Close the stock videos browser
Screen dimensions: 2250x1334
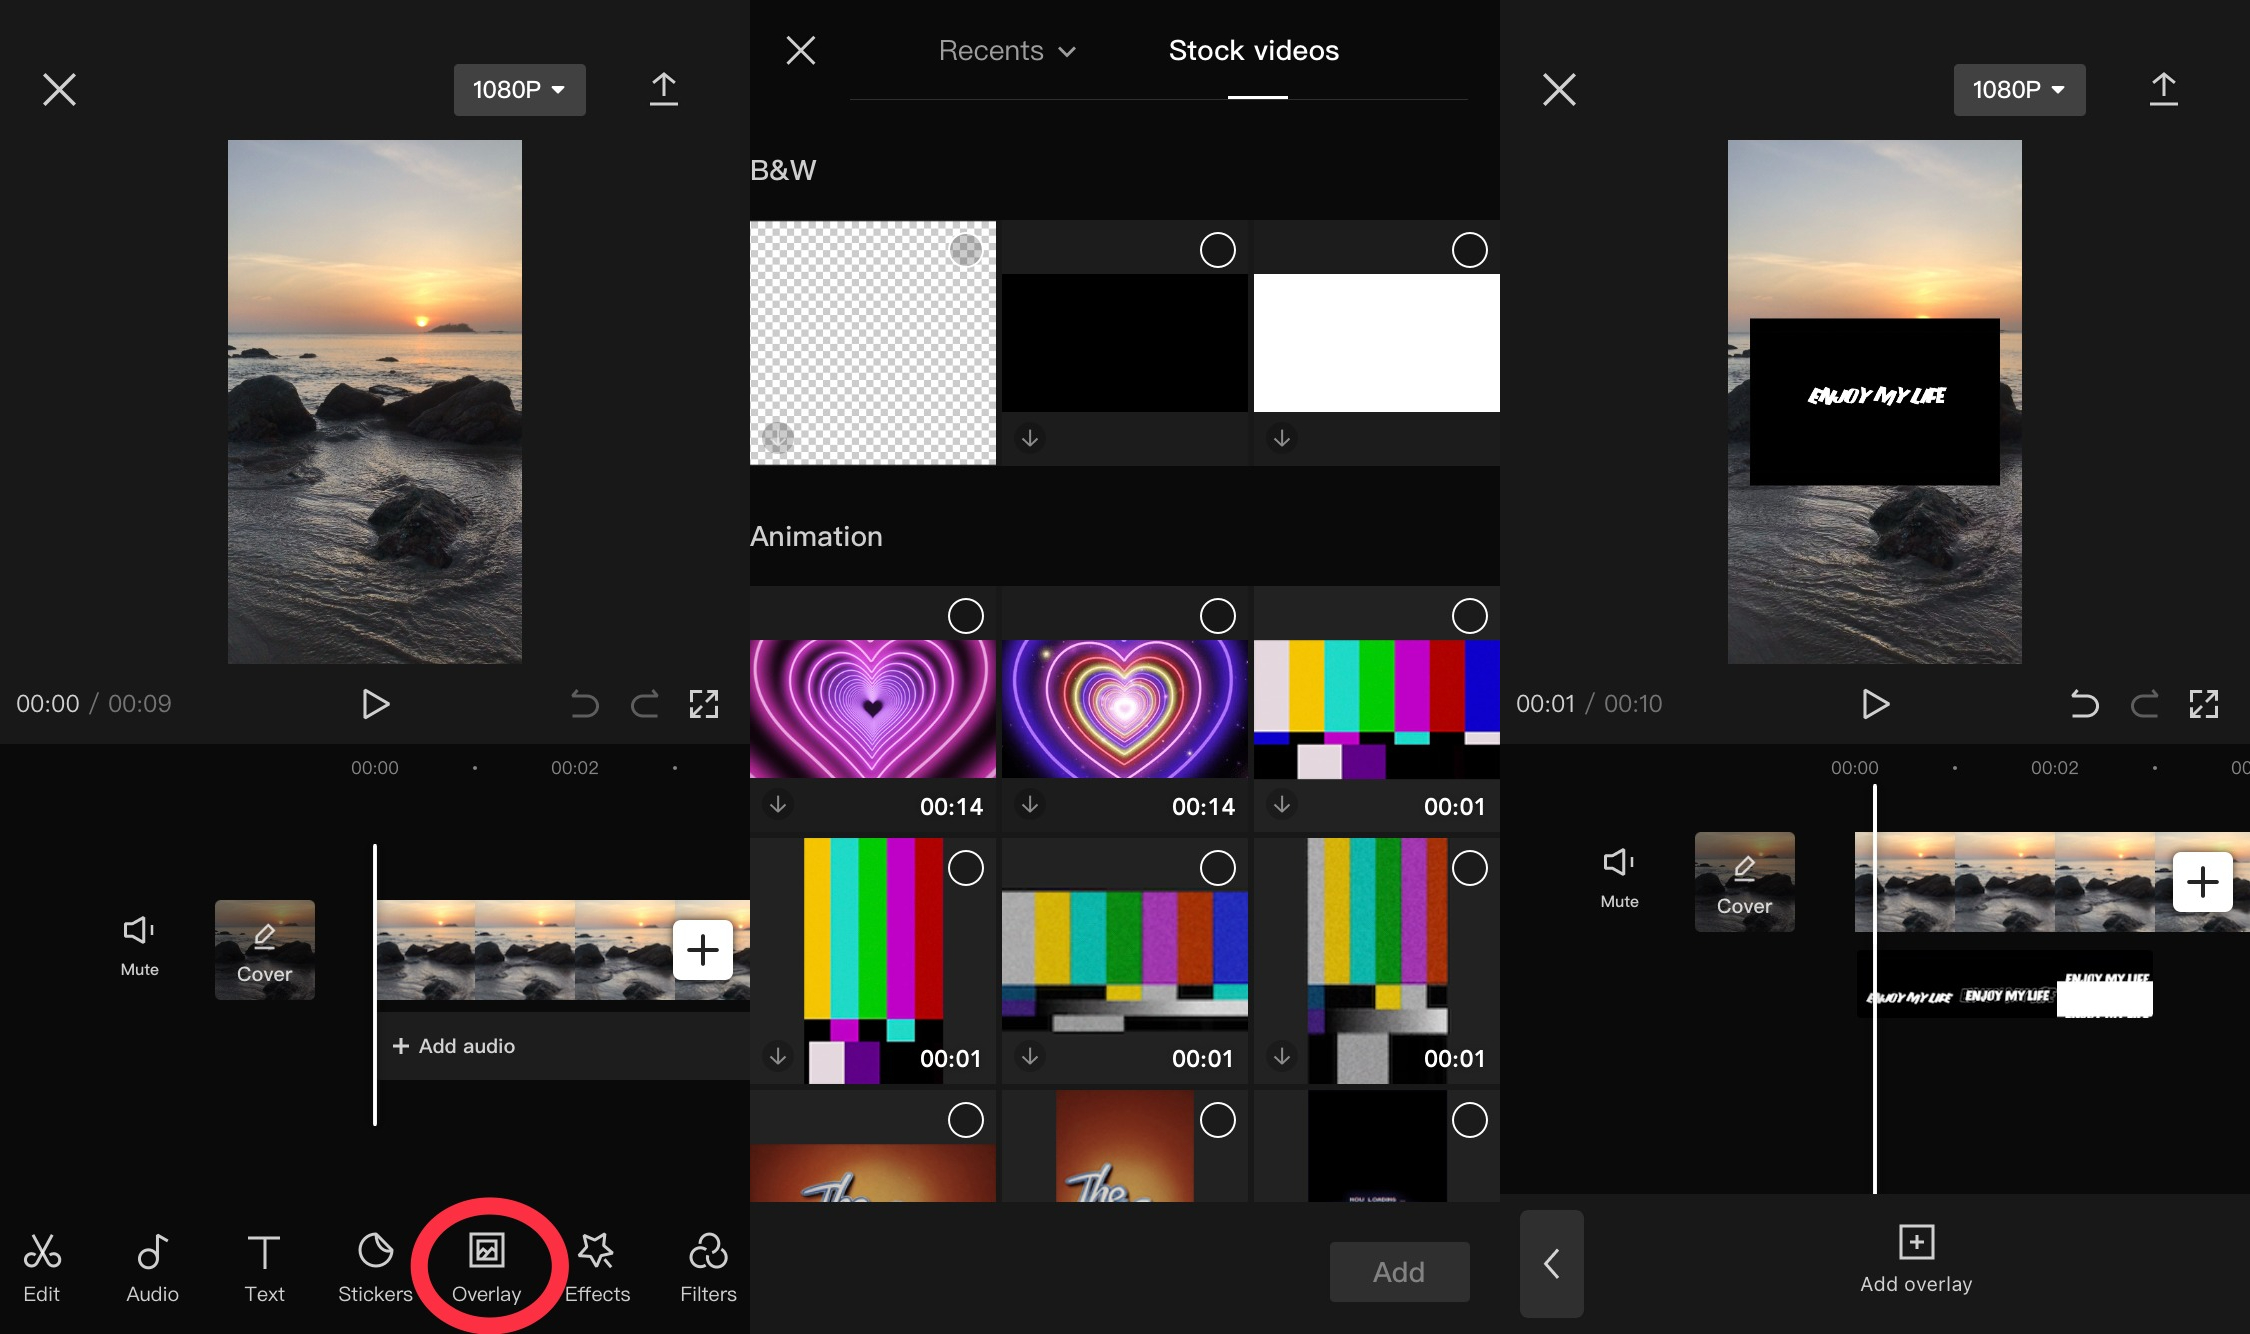[x=800, y=50]
